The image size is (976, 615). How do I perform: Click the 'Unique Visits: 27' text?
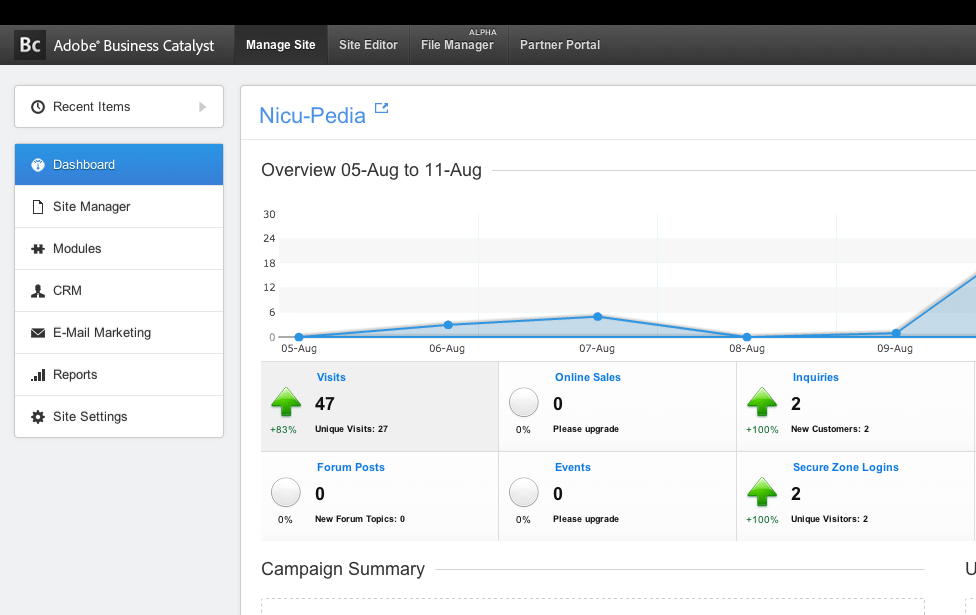[x=351, y=429]
